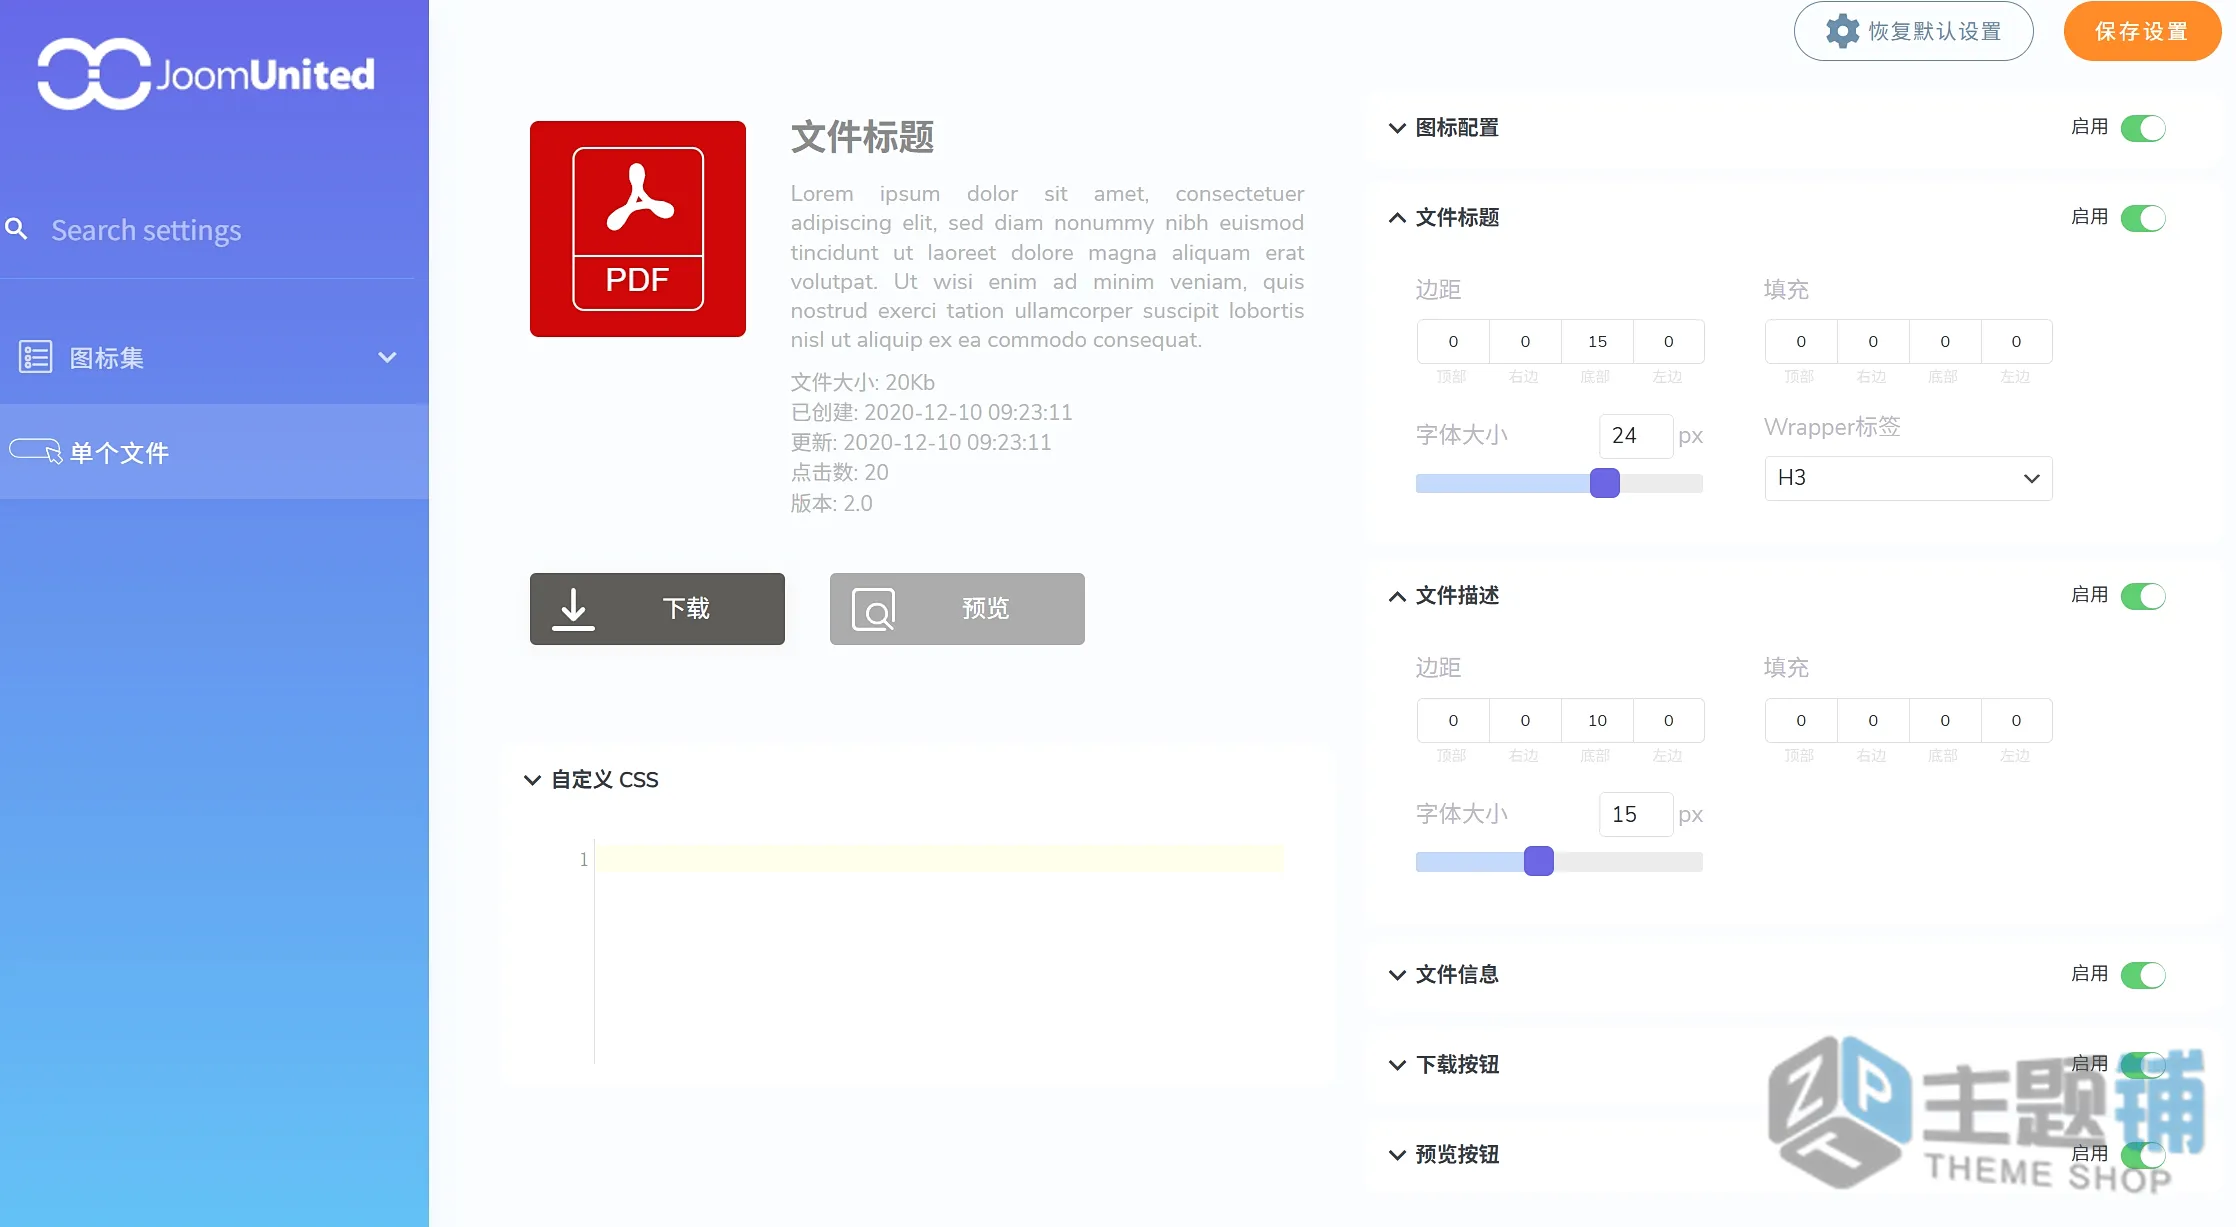The width and height of the screenshot is (2236, 1227).
Task: Click 文件描述 margin bottom field with 10
Action: [1597, 721]
